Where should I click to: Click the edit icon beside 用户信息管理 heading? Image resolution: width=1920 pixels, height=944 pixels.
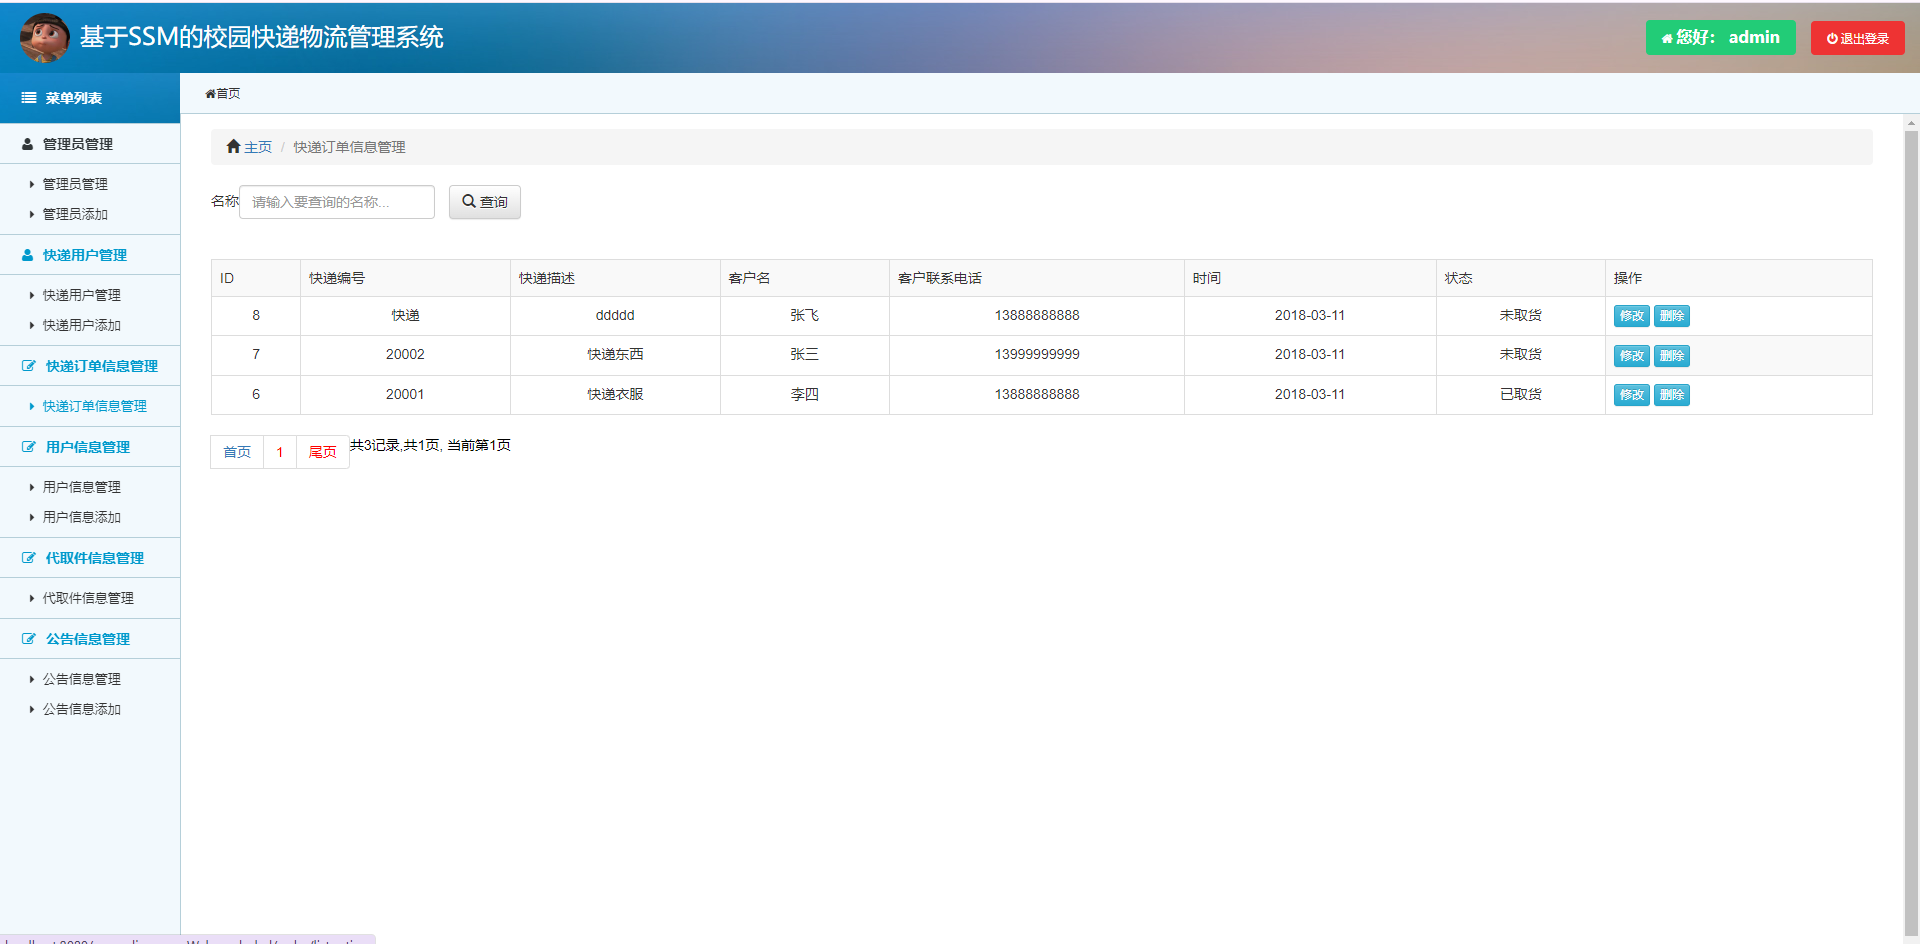[x=29, y=447]
